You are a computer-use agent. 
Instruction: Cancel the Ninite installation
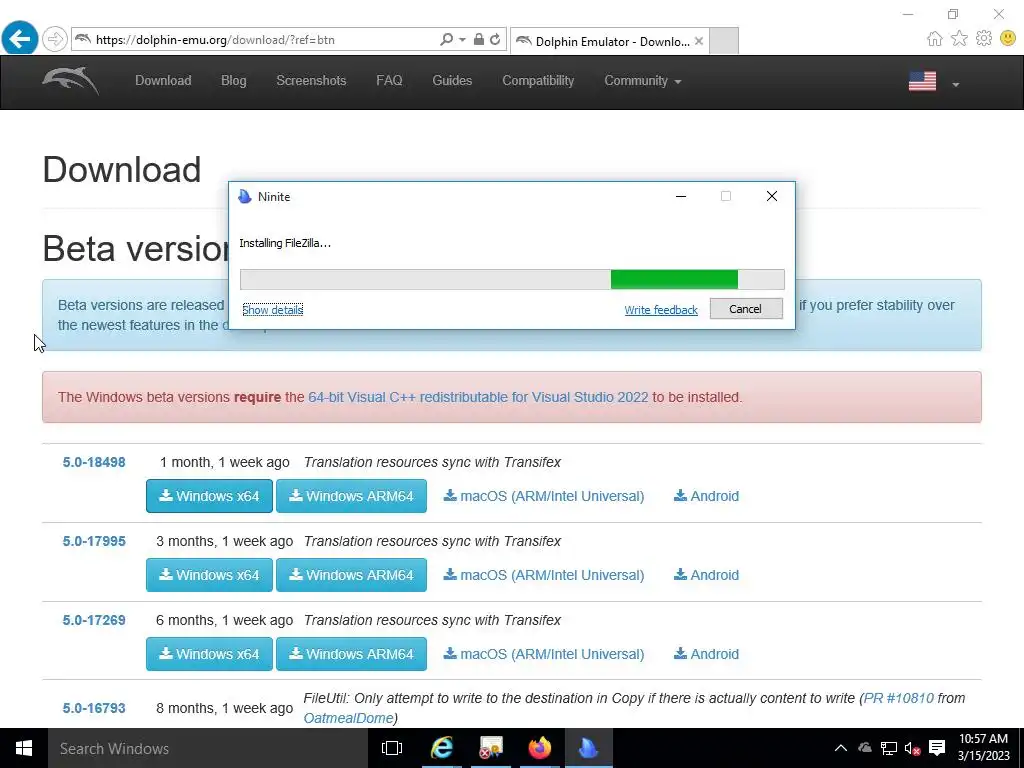pyautogui.click(x=746, y=309)
